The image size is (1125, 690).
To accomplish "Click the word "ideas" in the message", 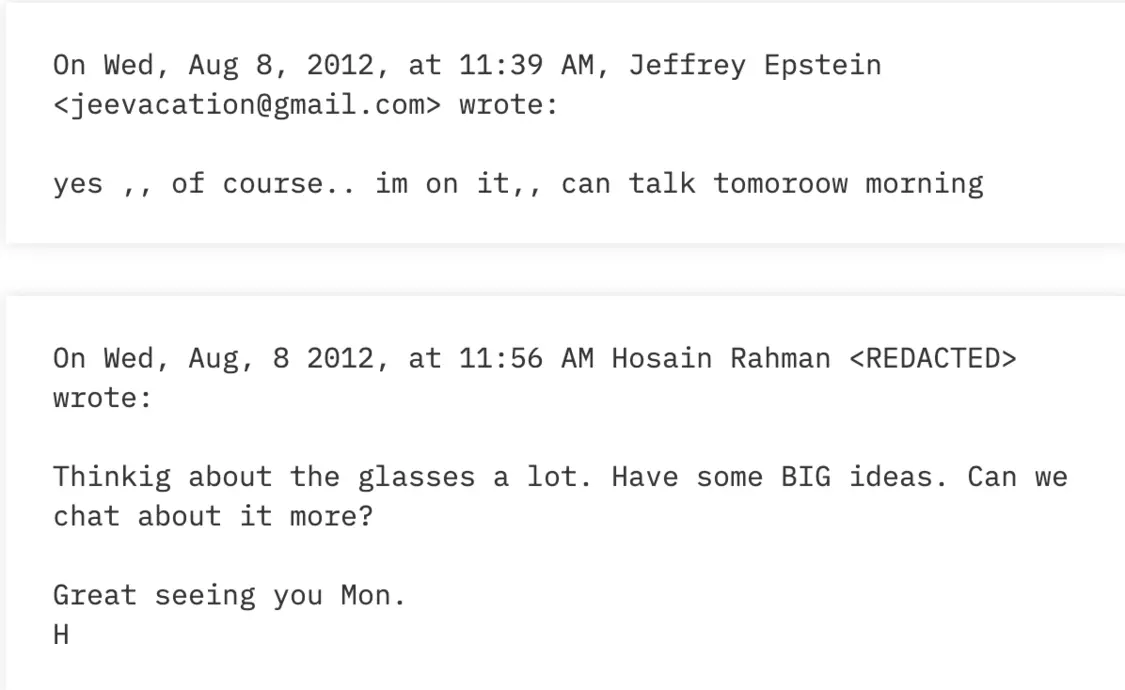I will click(897, 477).
